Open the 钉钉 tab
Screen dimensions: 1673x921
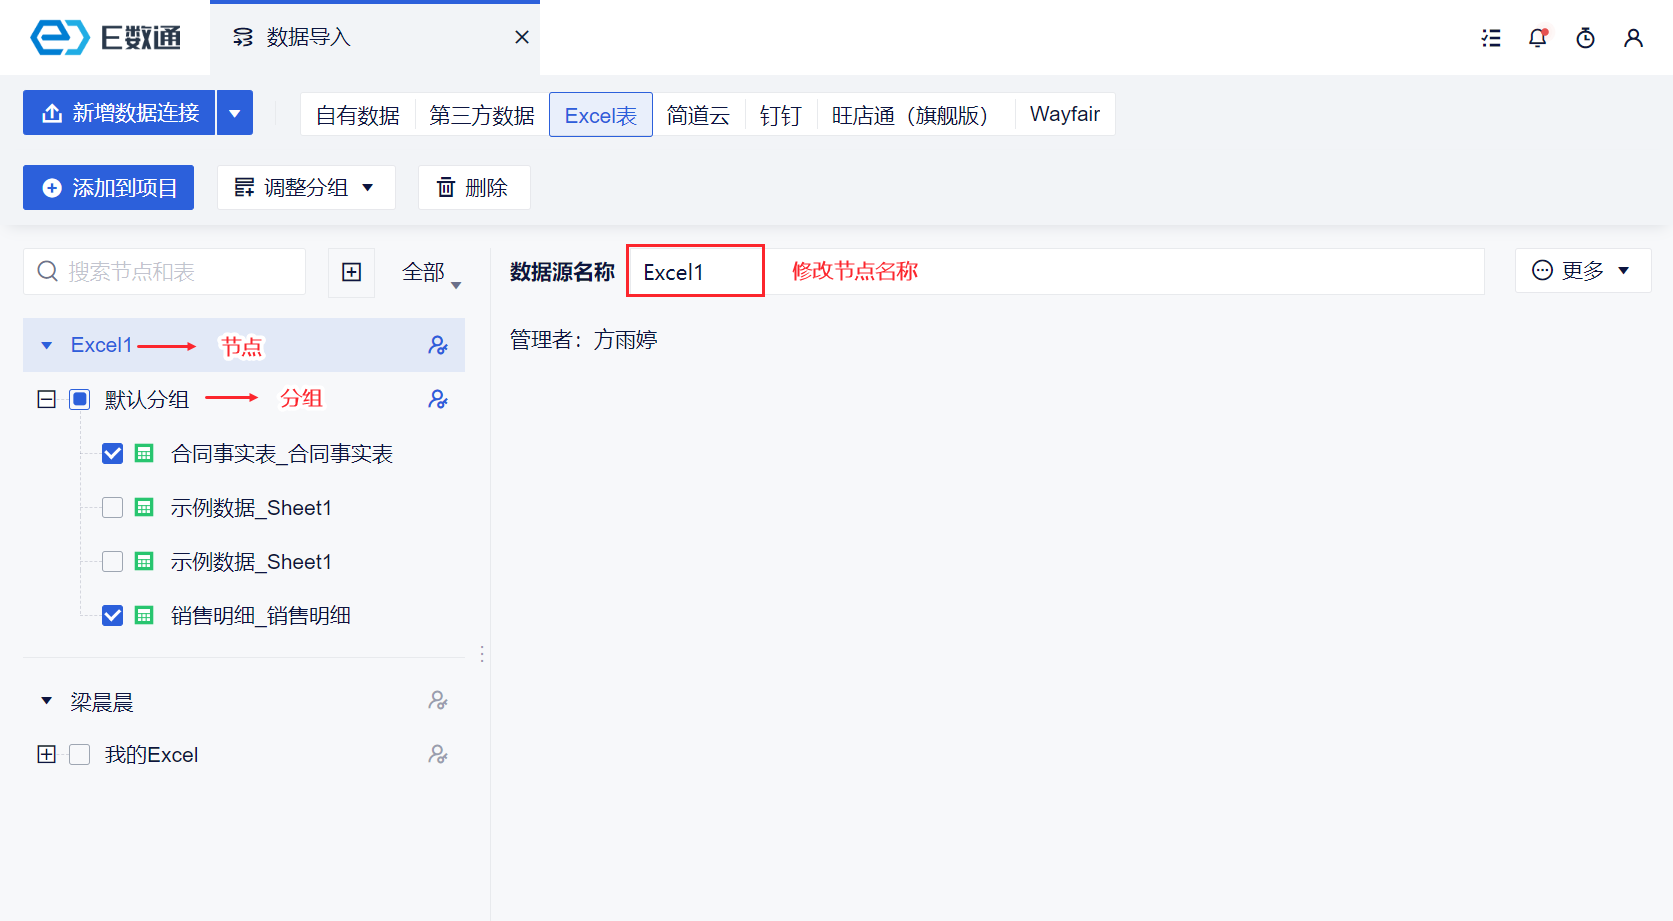click(780, 115)
